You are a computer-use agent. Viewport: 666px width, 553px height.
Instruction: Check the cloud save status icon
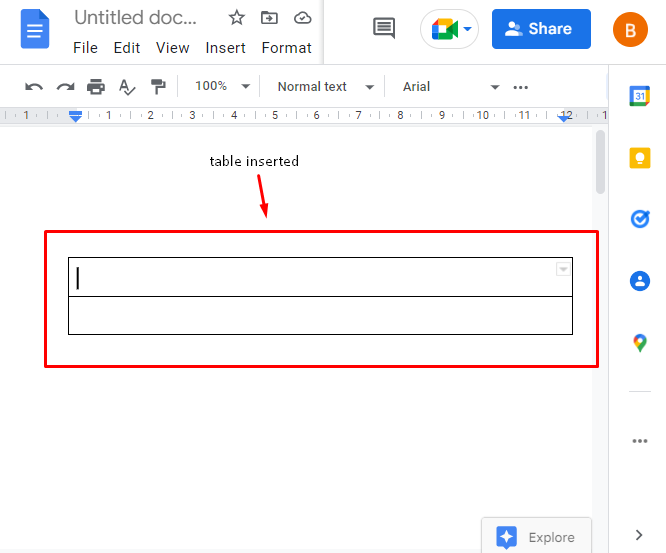pos(302,18)
